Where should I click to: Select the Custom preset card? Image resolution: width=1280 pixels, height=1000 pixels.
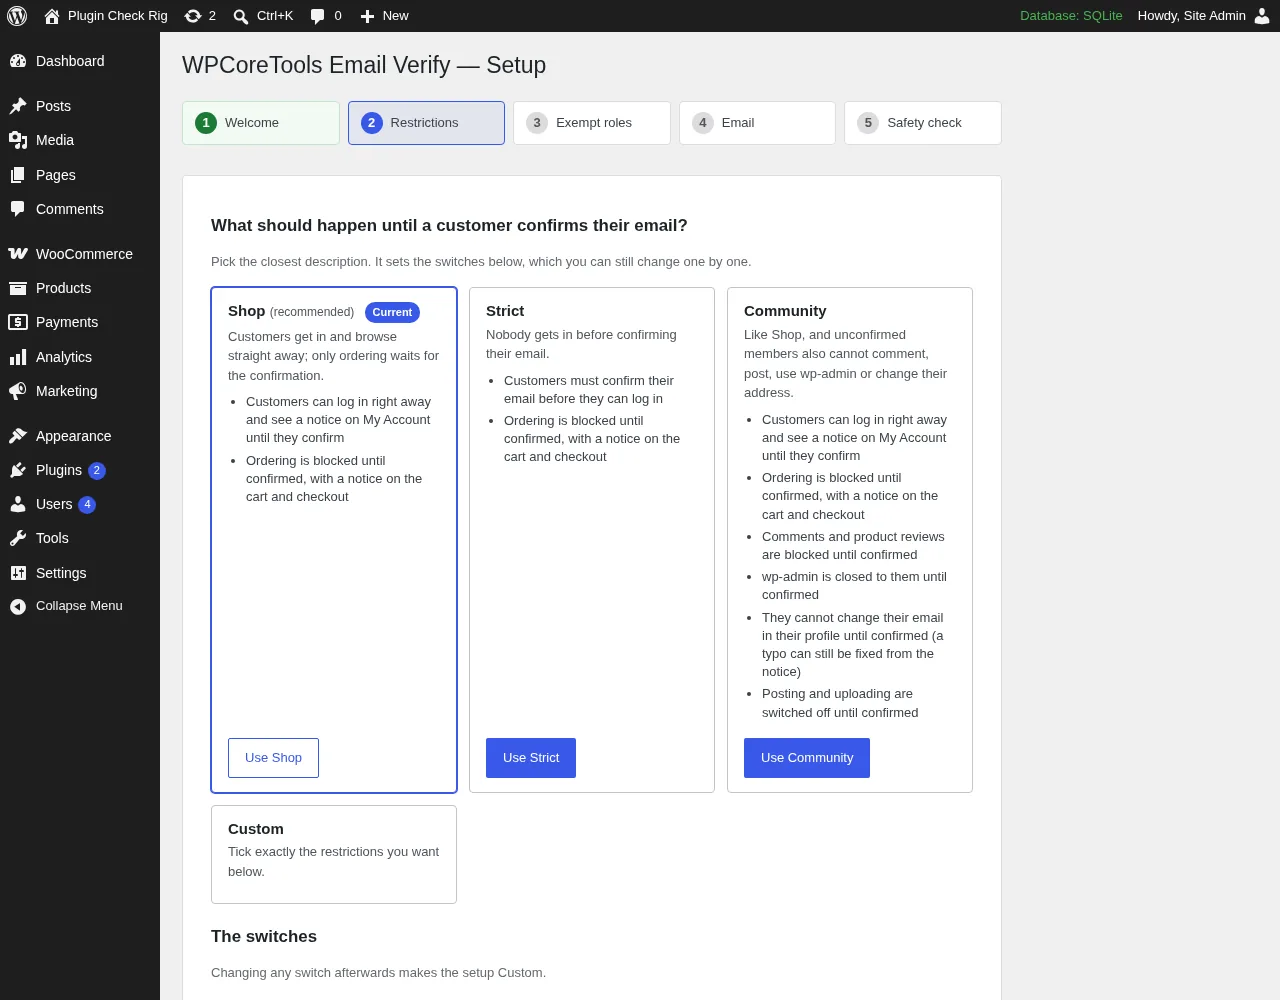pos(334,855)
